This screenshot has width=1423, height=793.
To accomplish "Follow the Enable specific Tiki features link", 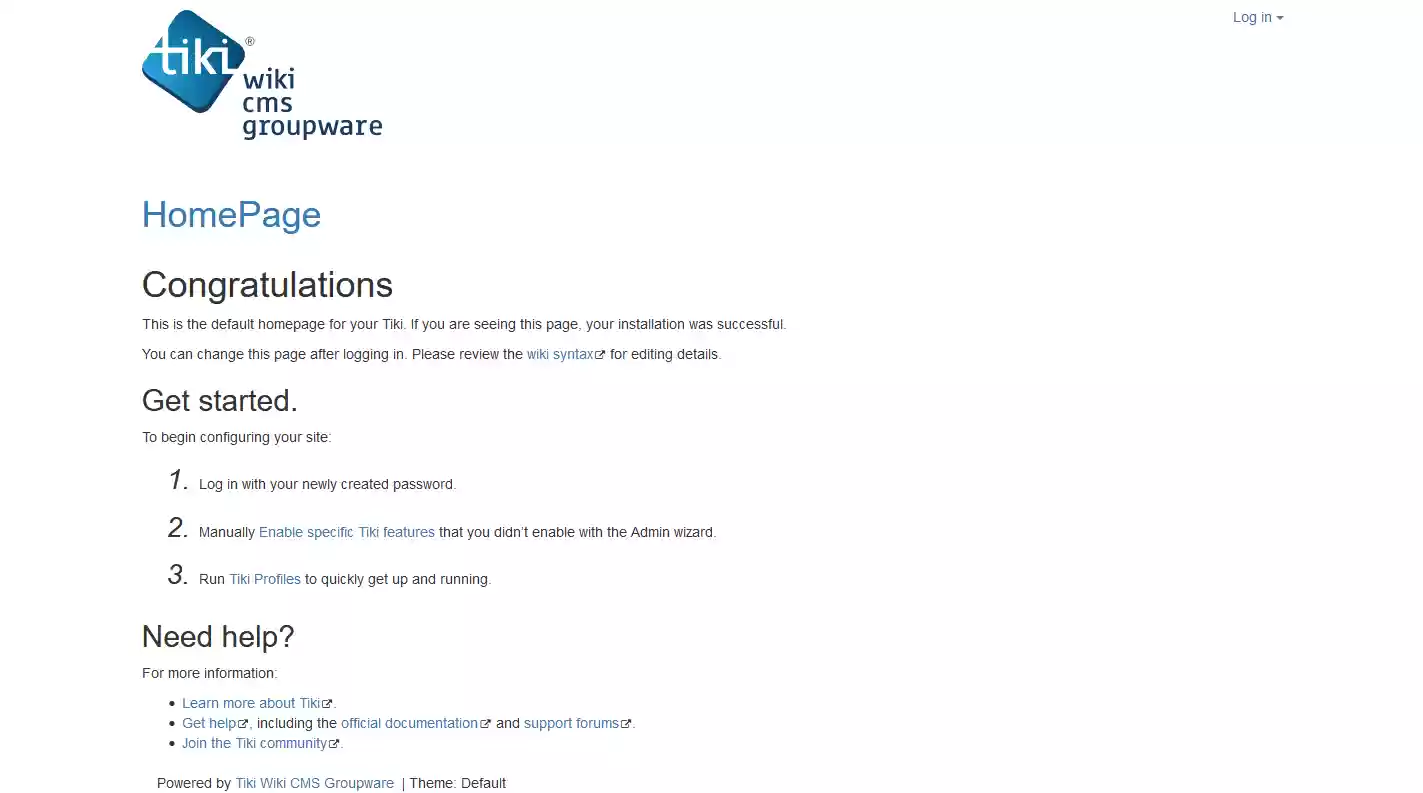I will [x=347, y=531].
